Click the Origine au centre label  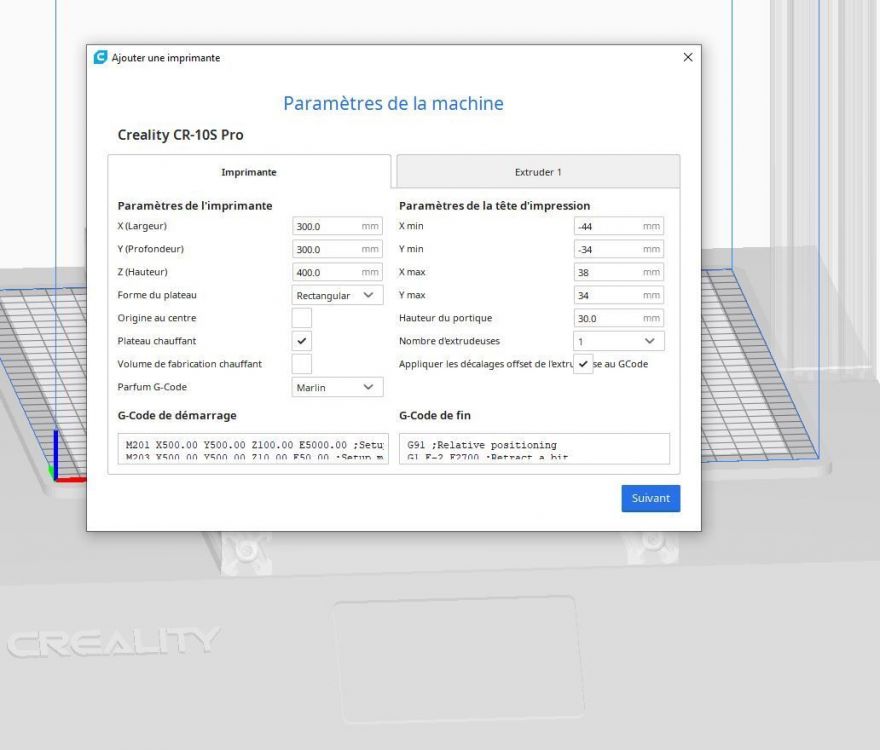tap(157, 318)
